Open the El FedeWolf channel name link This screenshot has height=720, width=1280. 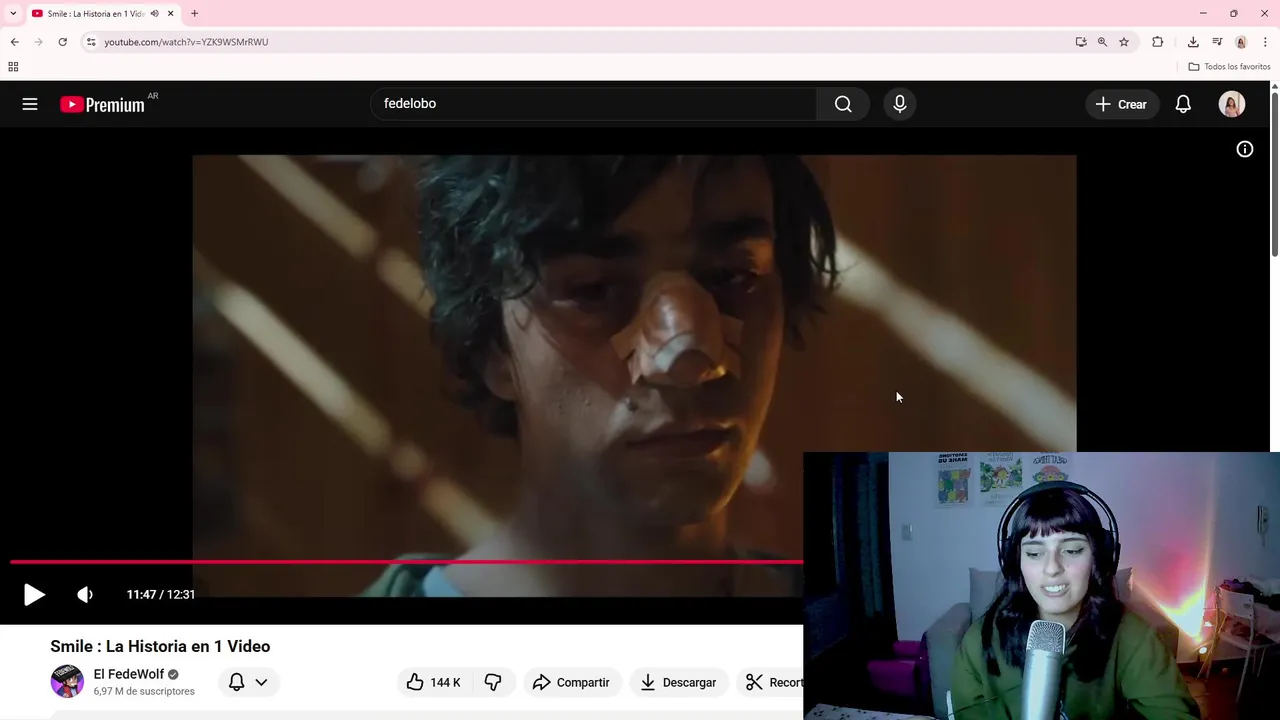point(129,674)
